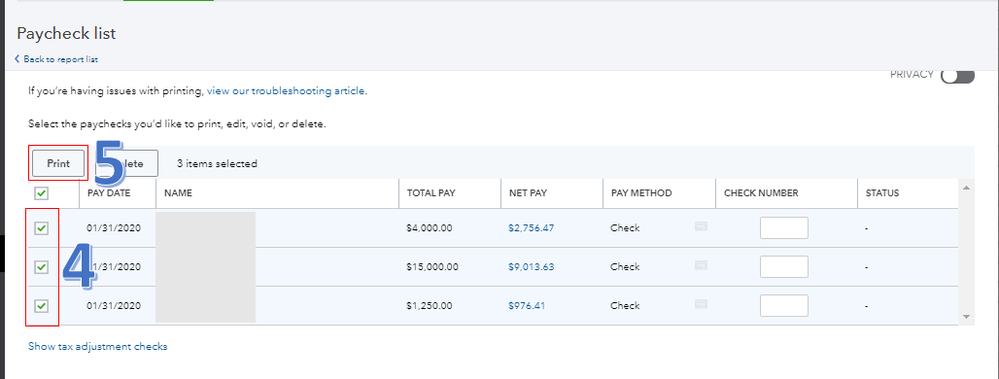The width and height of the screenshot is (999, 379).
Task: Click check number field for $4,000.00 row
Action: tap(784, 228)
